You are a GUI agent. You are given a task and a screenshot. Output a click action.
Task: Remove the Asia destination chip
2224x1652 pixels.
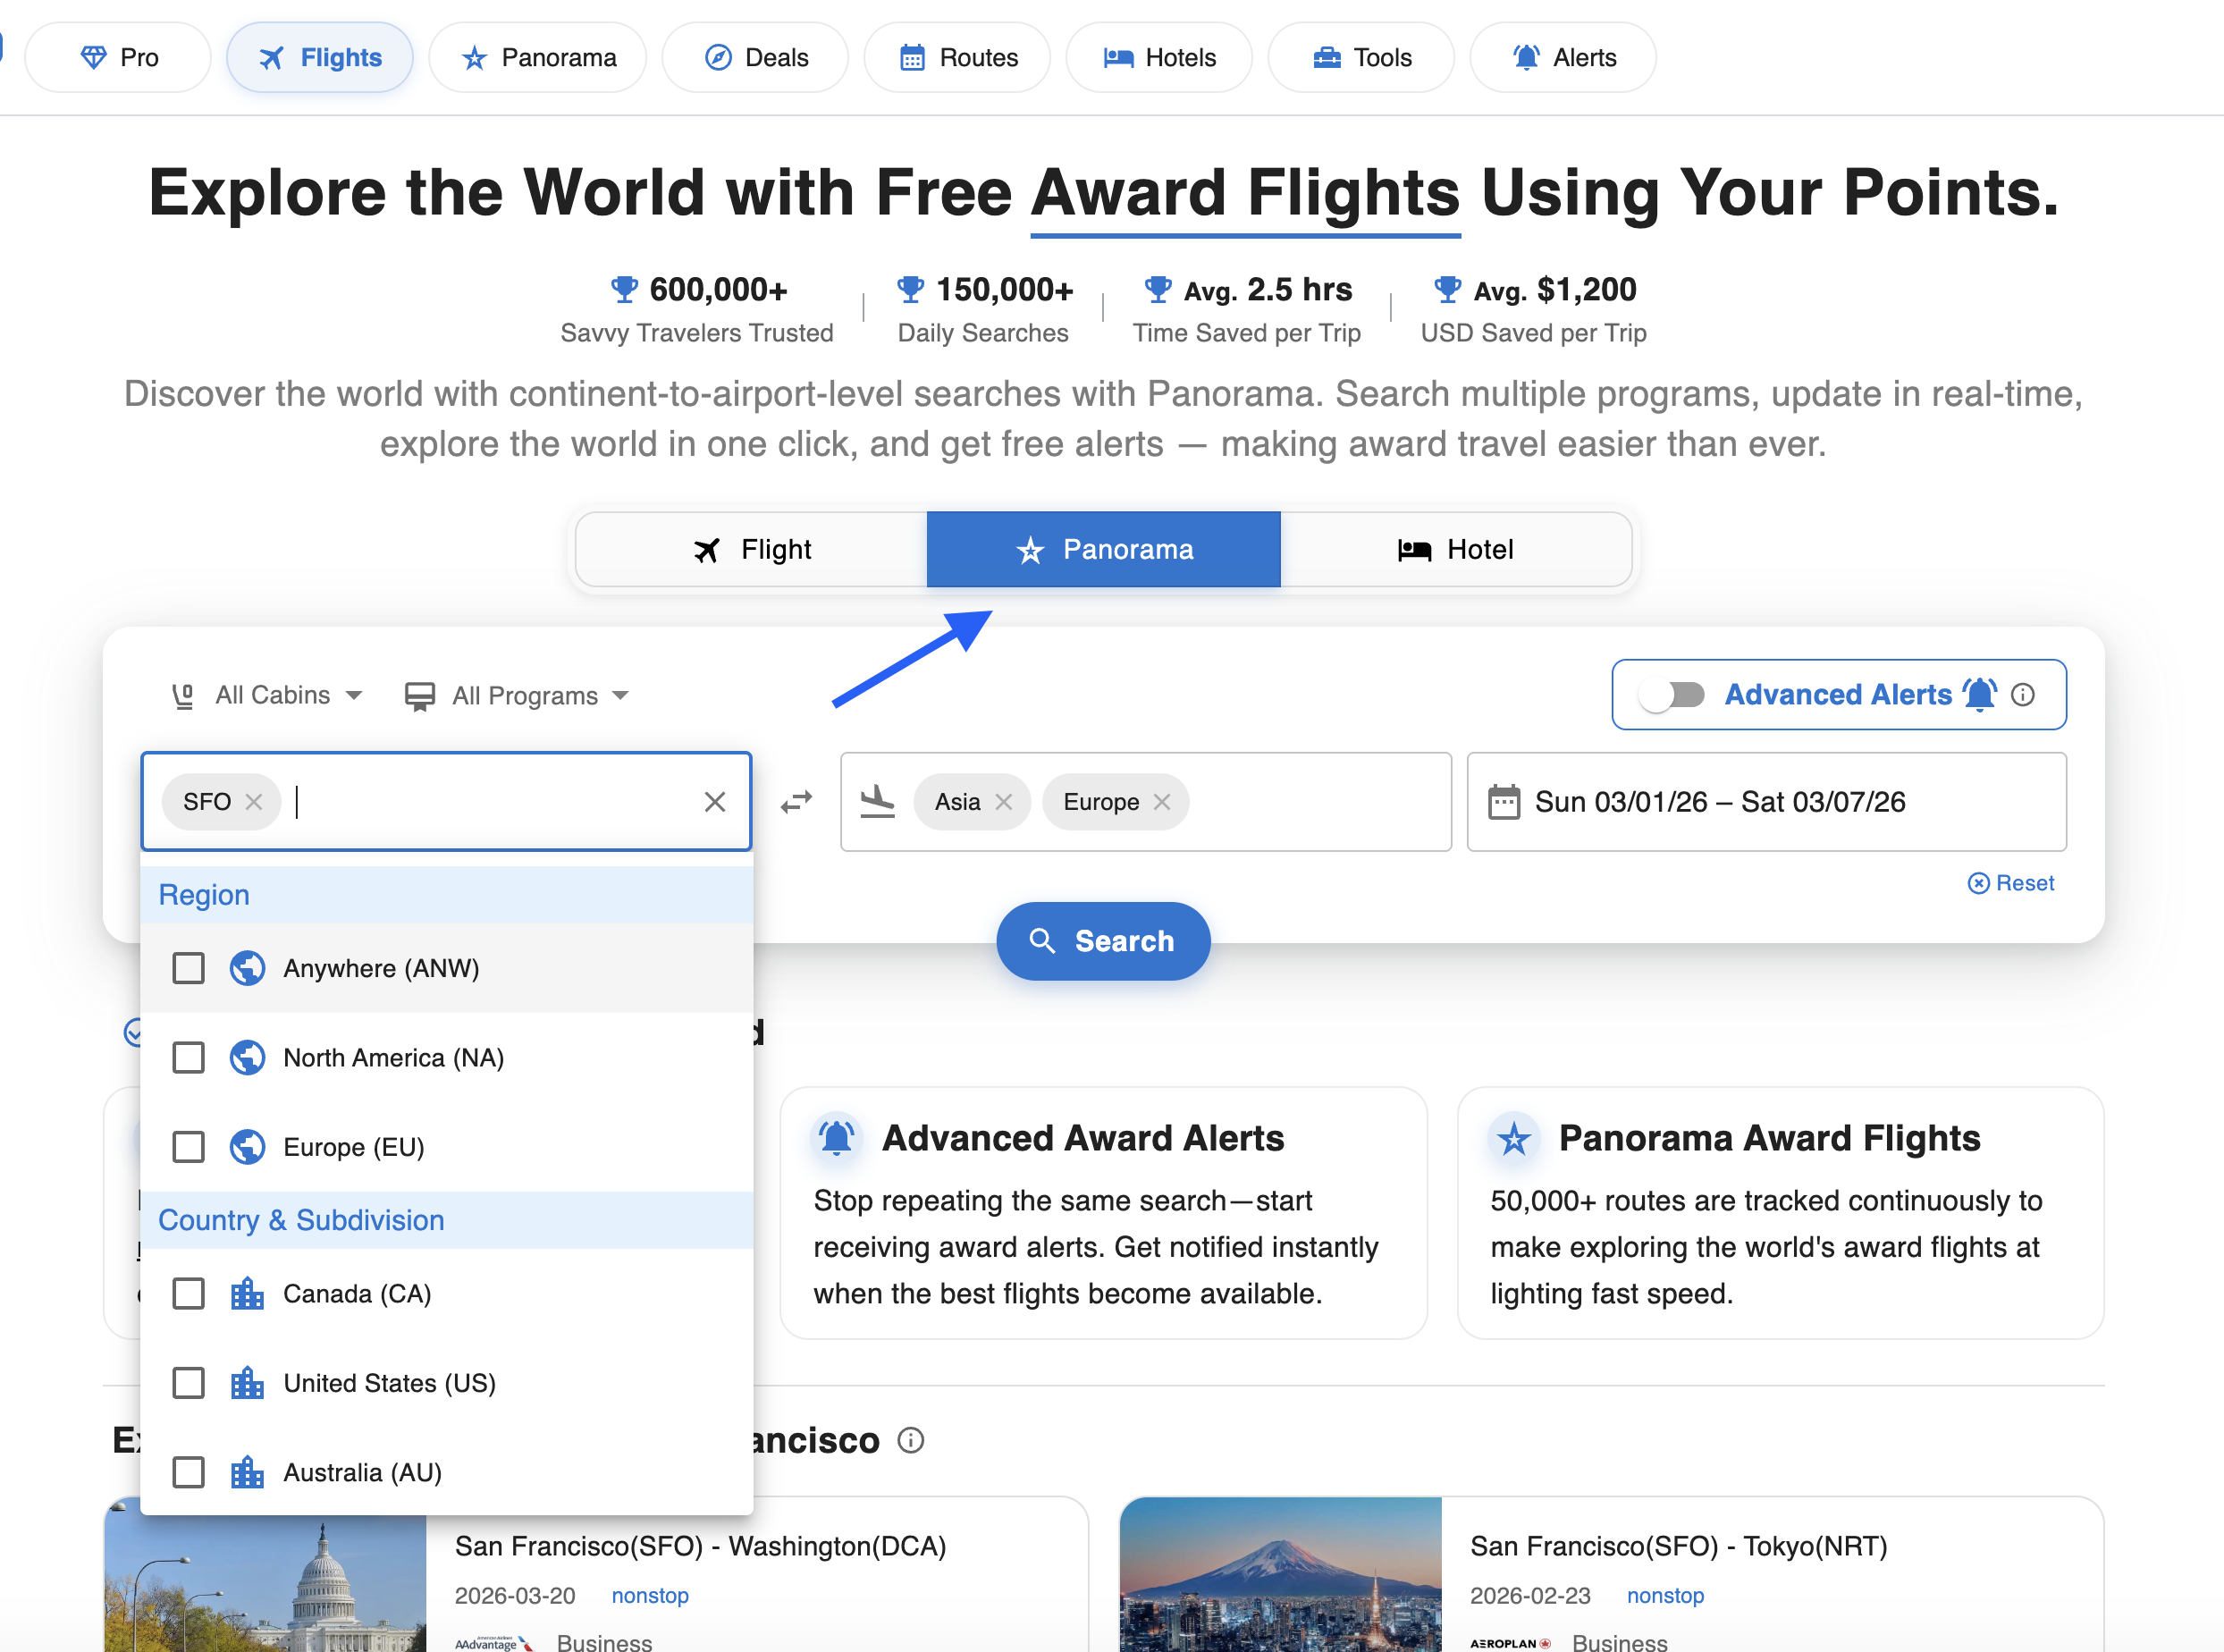(1004, 802)
